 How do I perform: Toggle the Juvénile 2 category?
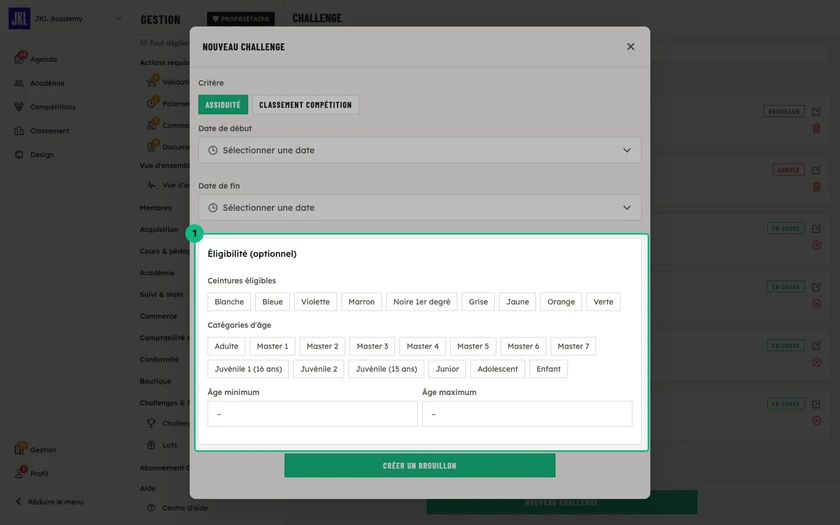(x=319, y=369)
